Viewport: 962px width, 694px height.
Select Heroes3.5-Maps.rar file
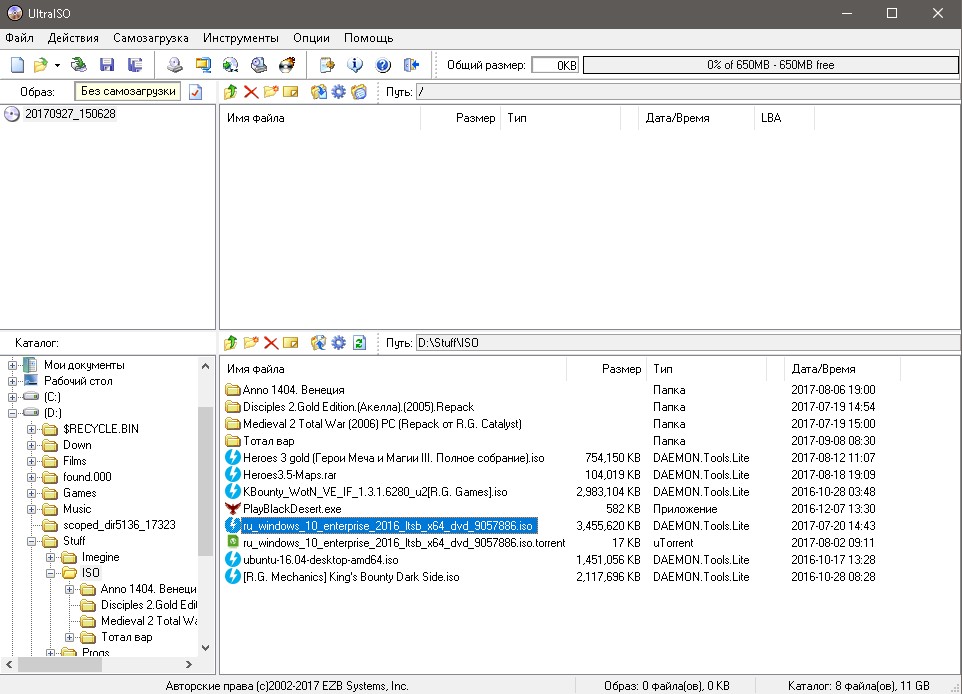click(x=290, y=474)
